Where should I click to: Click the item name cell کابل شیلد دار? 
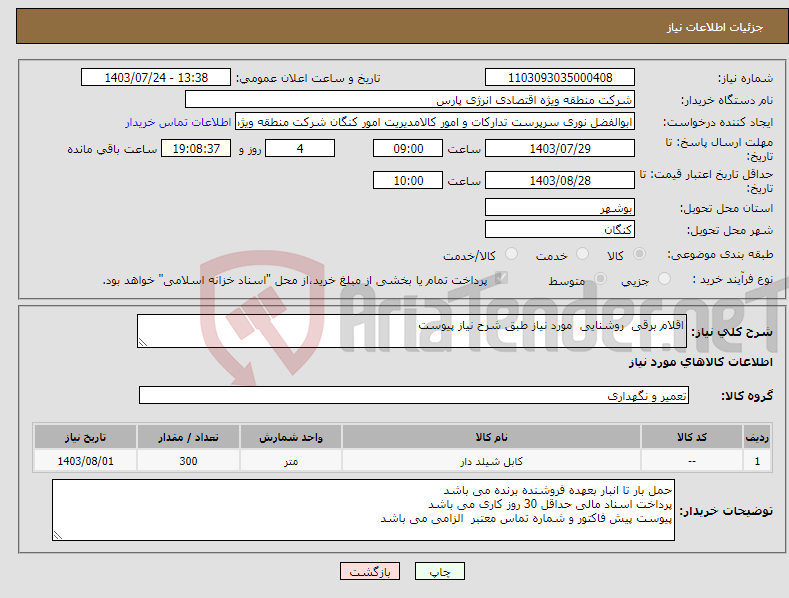point(491,461)
